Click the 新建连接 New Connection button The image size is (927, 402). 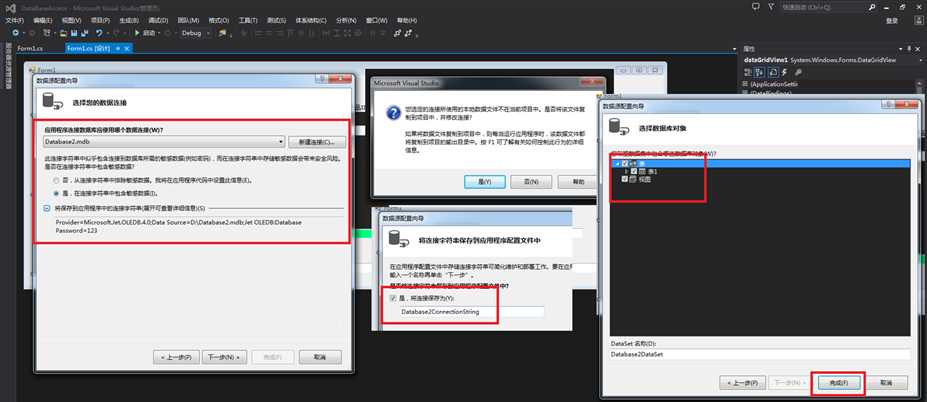(317, 142)
